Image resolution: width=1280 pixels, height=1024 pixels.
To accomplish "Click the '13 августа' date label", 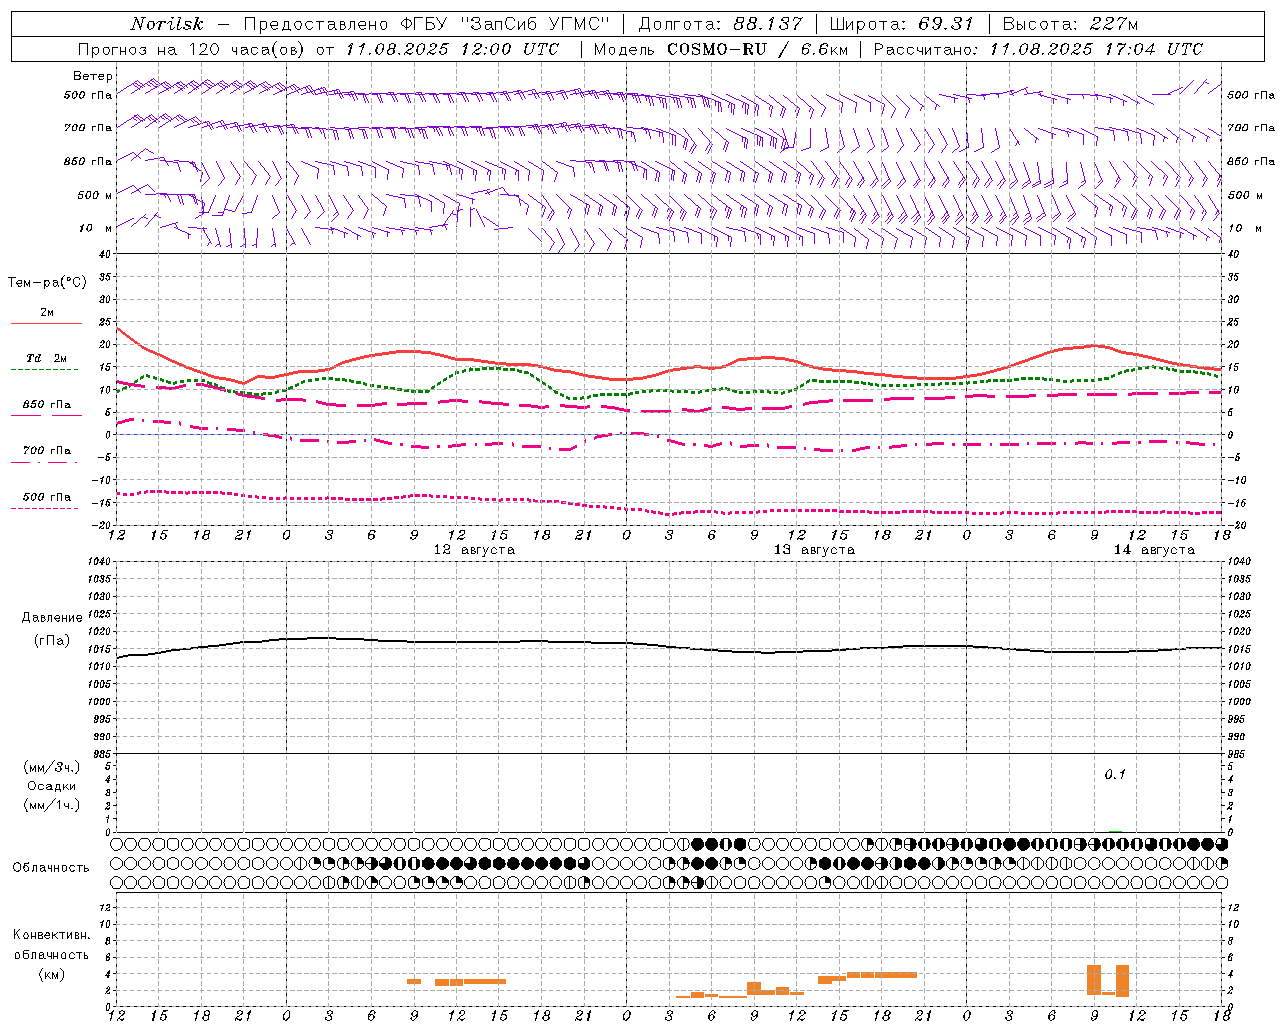I will 814,550.
